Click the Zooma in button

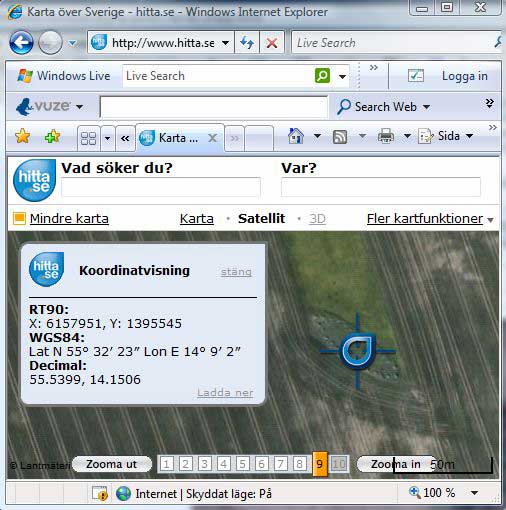coord(396,464)
